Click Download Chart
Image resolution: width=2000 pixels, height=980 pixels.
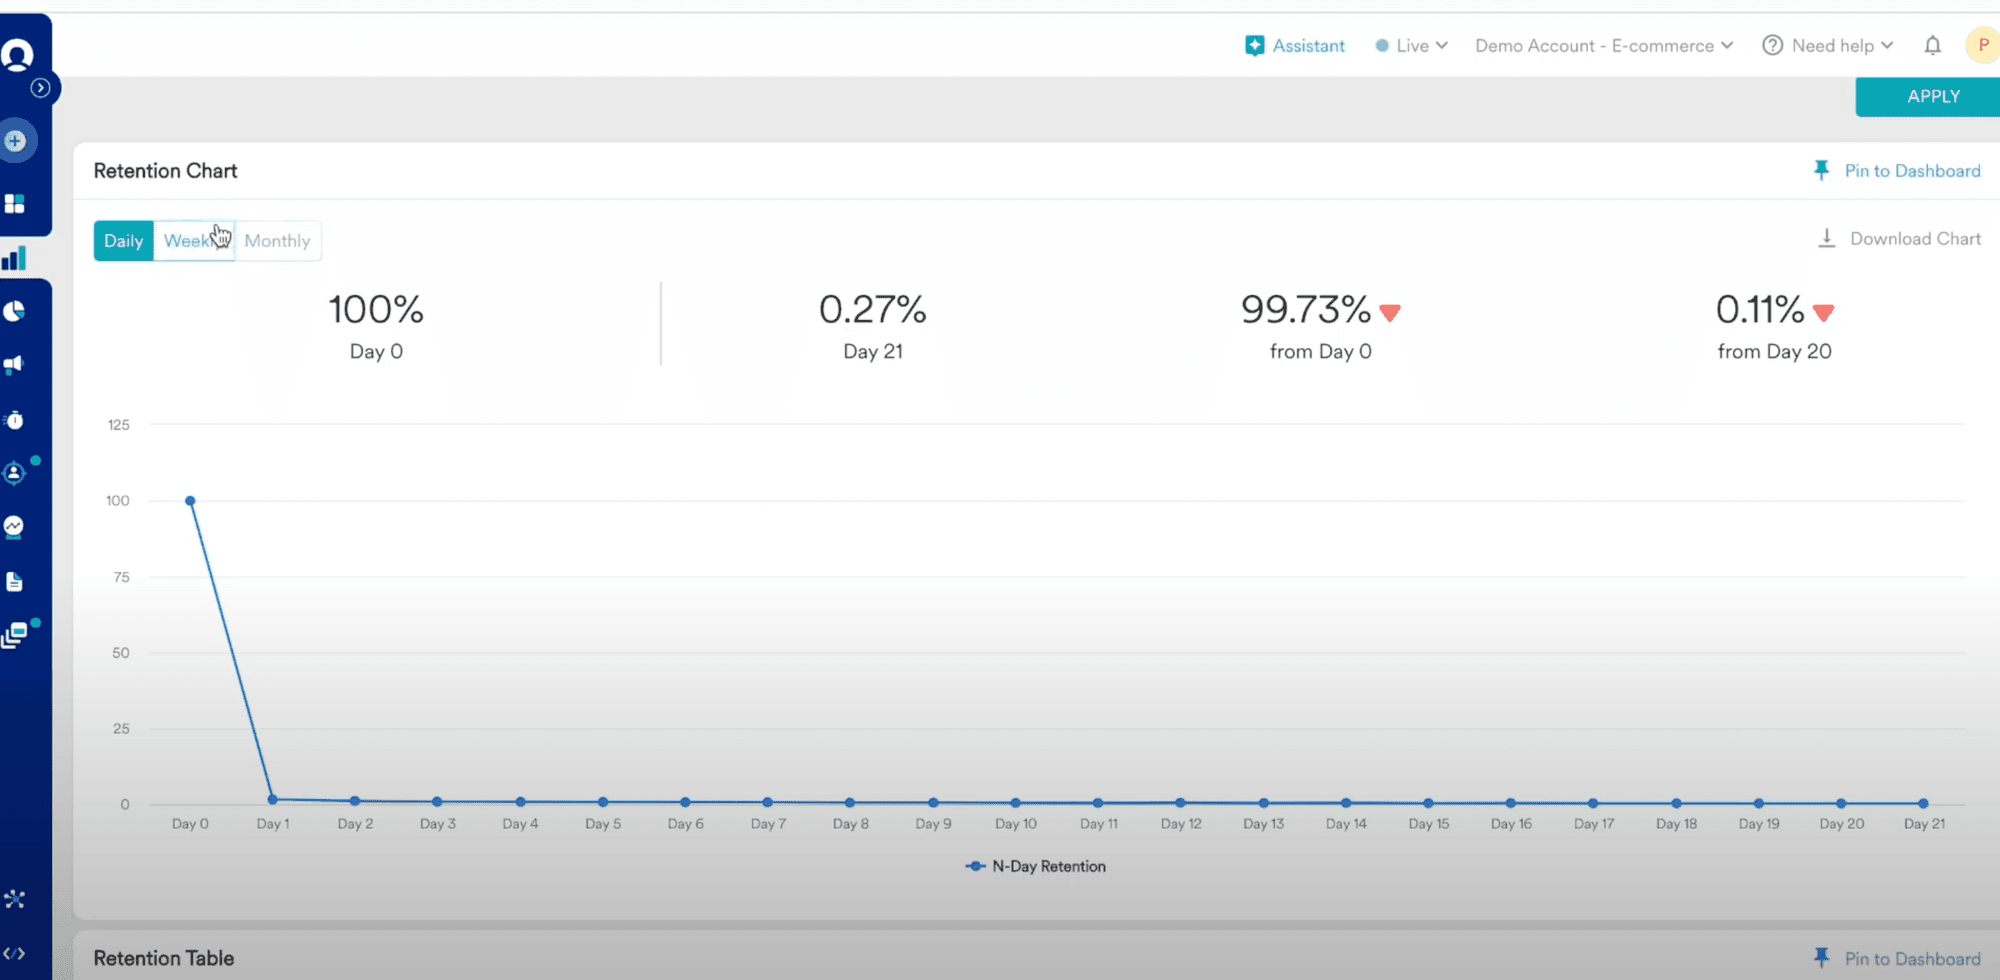click(1915, 239)
